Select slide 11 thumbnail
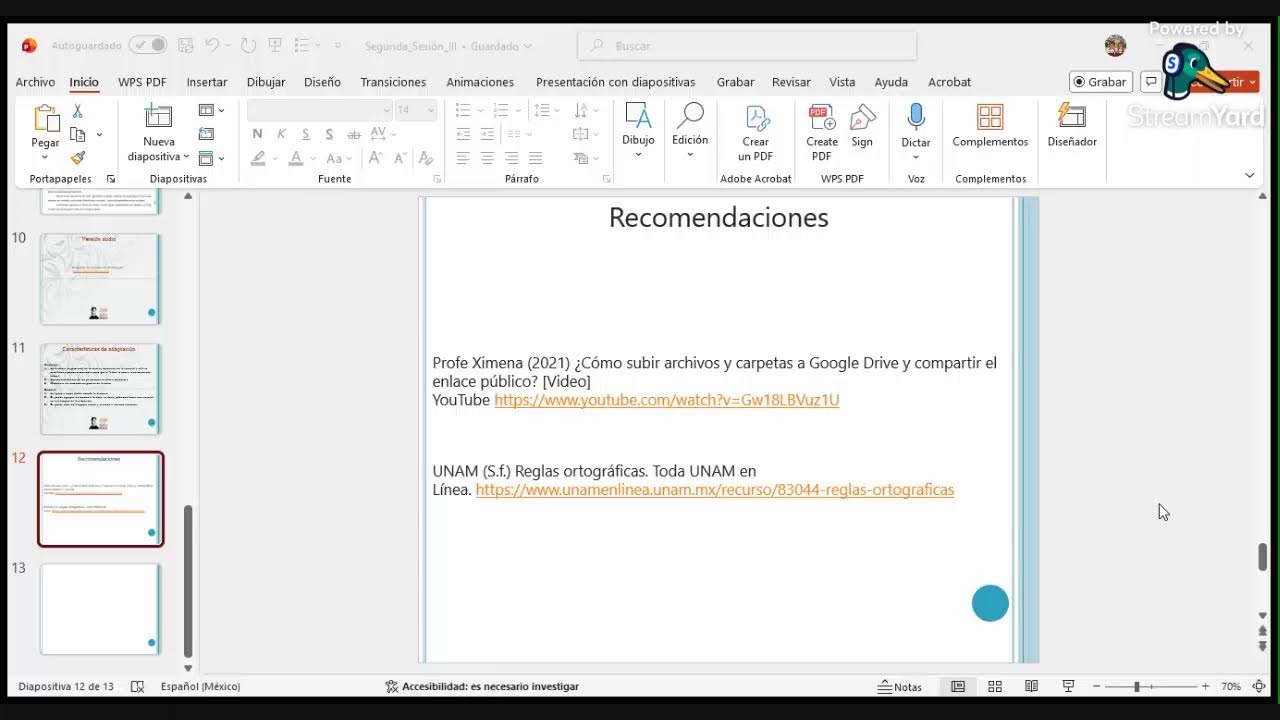The height and width of the screenshot is (720, 1280). tap(100, 388)
